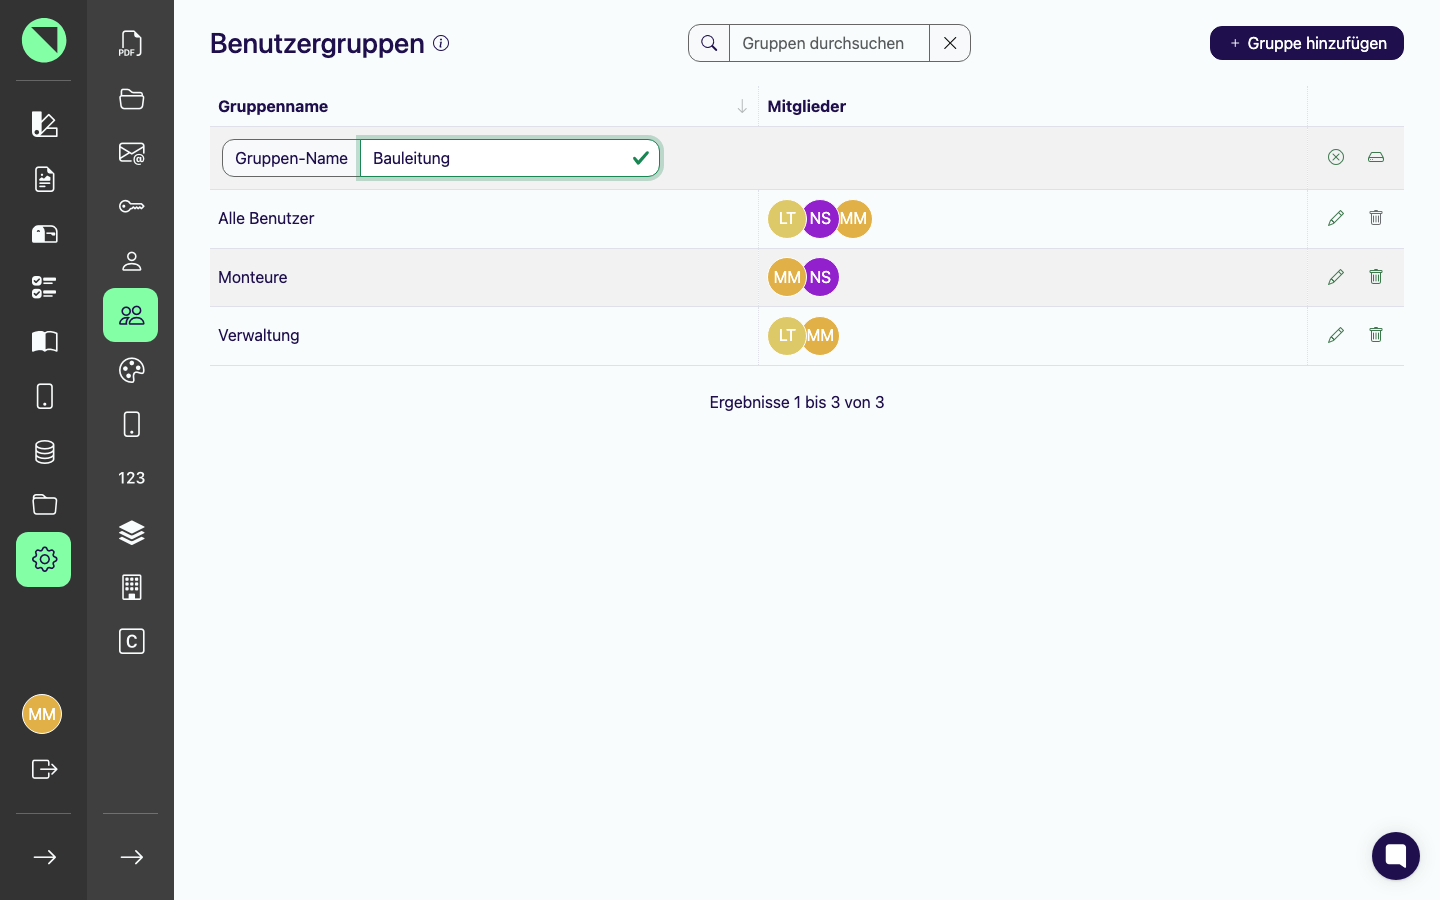Save the new Bauleitung group

pyautogui.click(x=1376, y=157)
